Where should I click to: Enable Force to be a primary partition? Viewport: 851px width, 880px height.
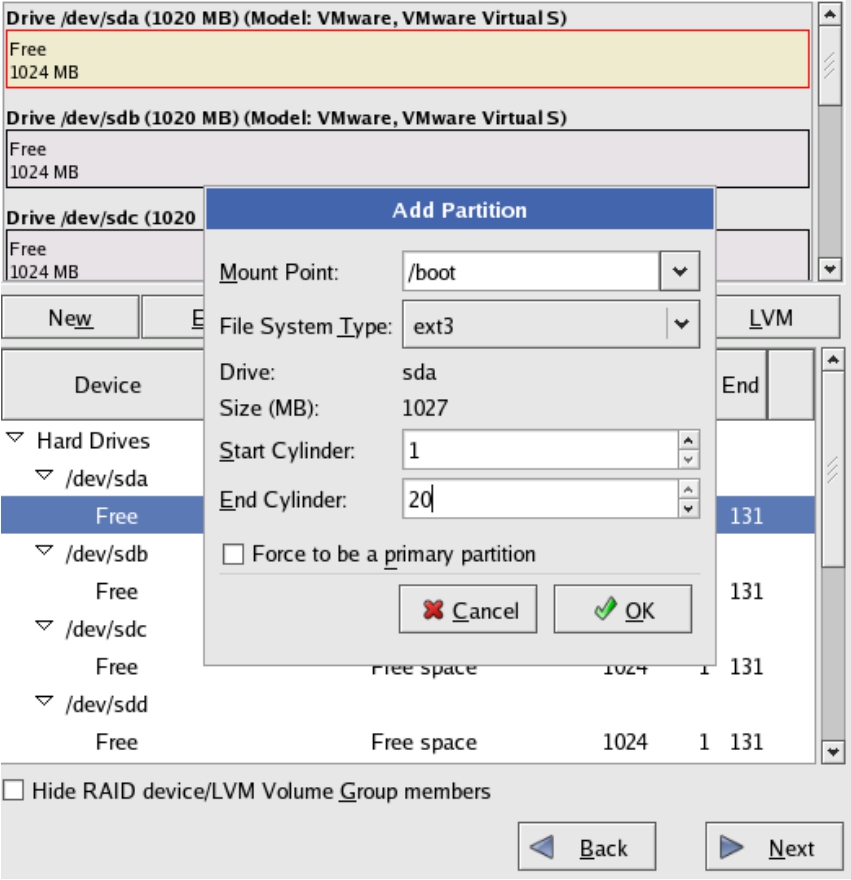point(233,554)
